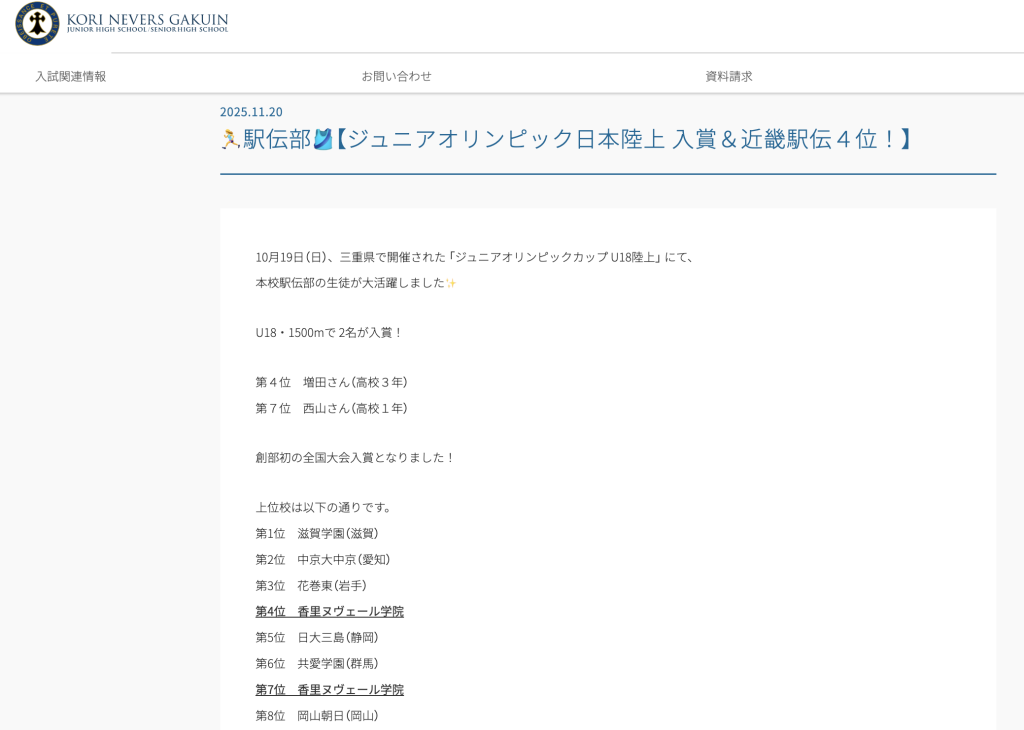Click the underlined 第7位 香里ヌヴェール学院 text
The height and width of the screenshot is (730, 1024).
pos(329,689)
